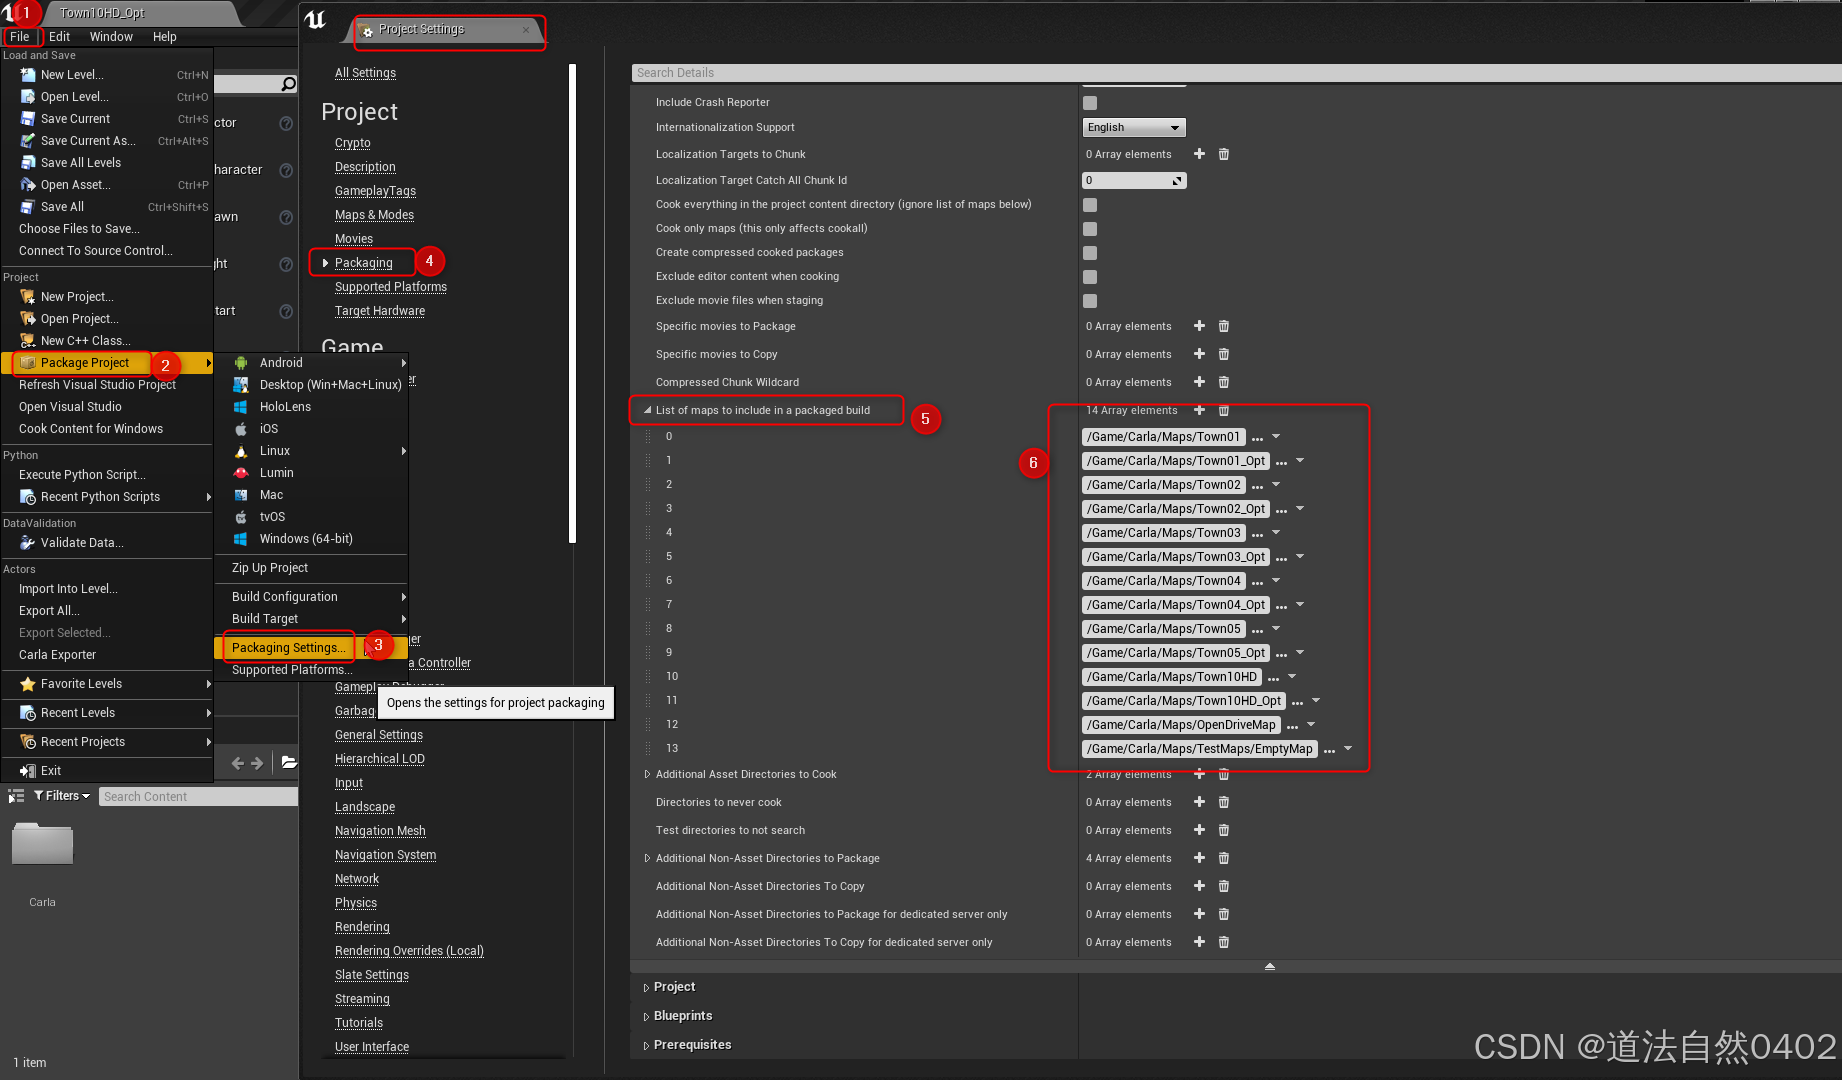
Task: Open dropdown arrow for Town02 map entry
Action: coord(1276,485)
